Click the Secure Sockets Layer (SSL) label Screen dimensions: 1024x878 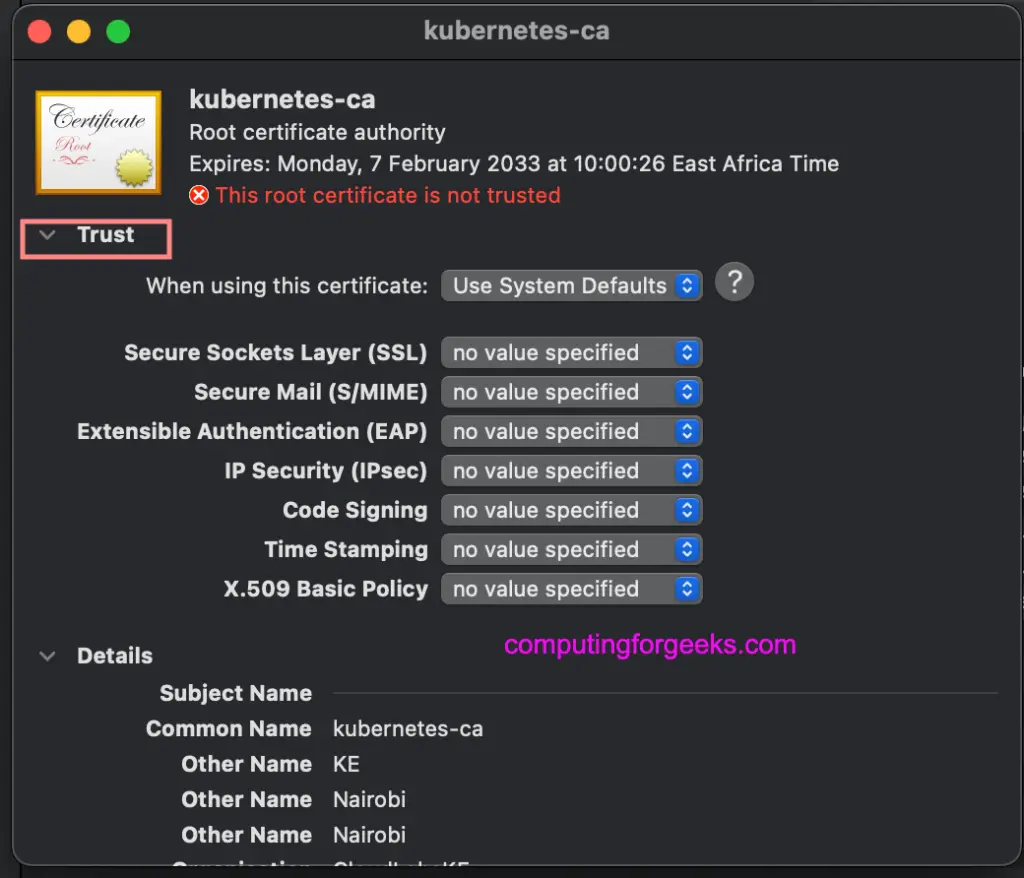click(x=276, y=353)
